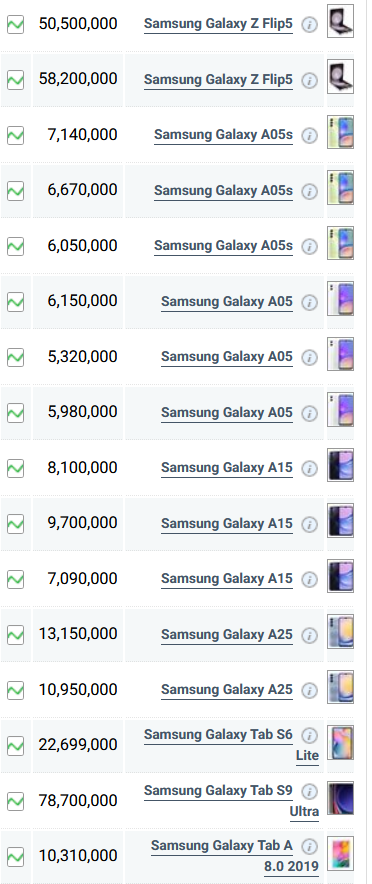Screen dimensions: 372x884
Task: View Galaxy A05 thumbnail in 6,150,000 row
Action: 340,299
